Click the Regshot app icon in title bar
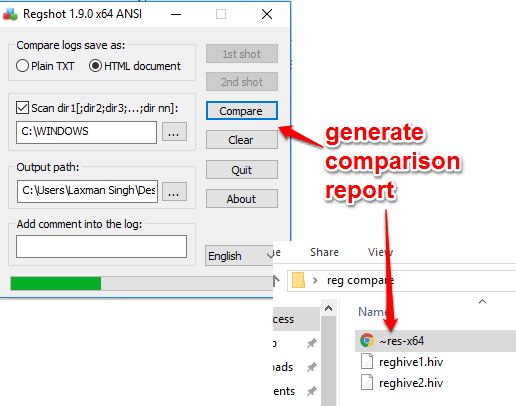This screenshot has width=516, height=406. click(x=10, y=14)
